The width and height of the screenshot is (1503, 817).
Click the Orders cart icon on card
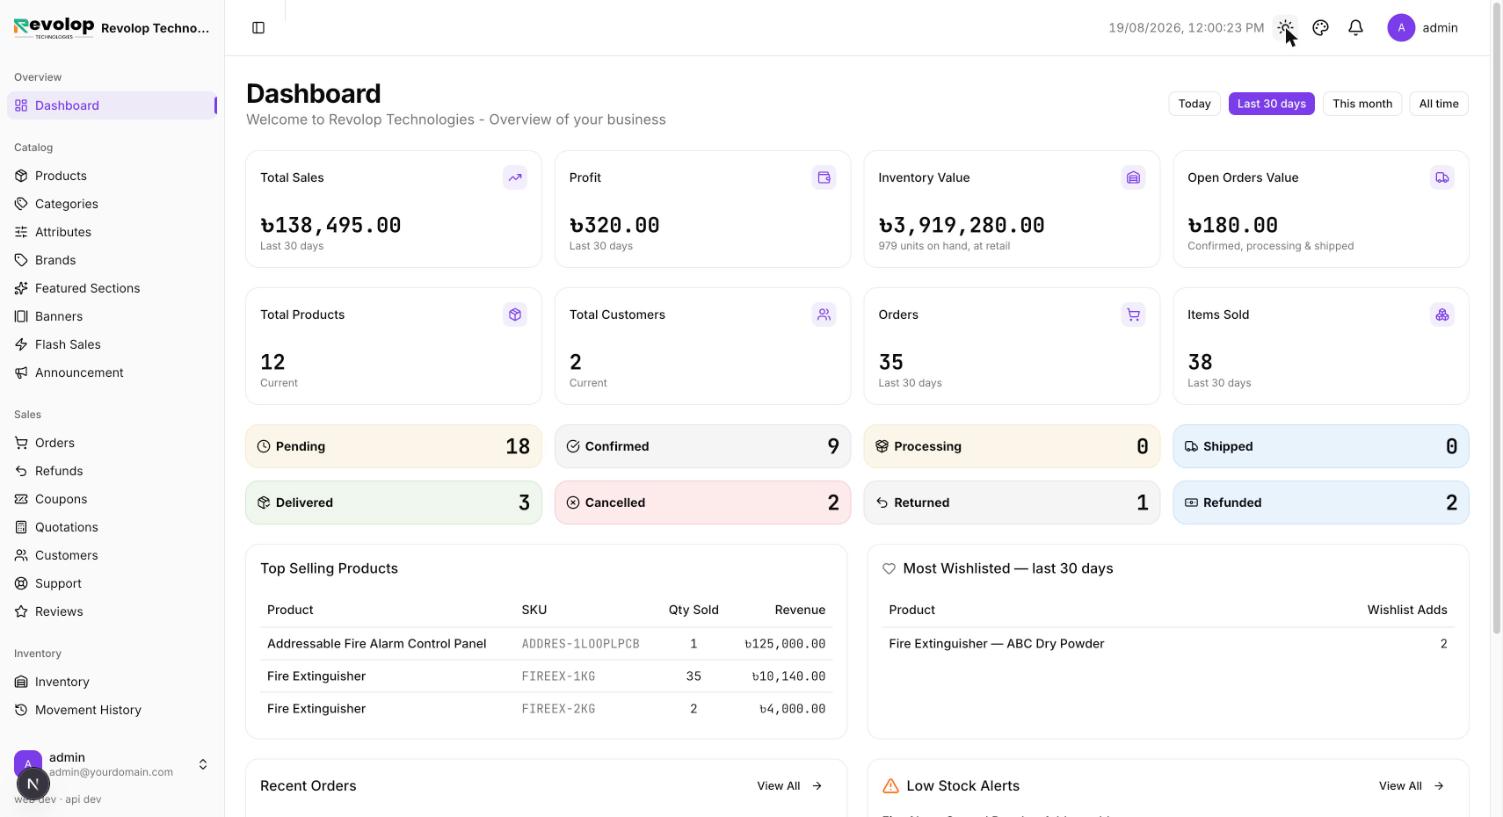pos(1133,315)
